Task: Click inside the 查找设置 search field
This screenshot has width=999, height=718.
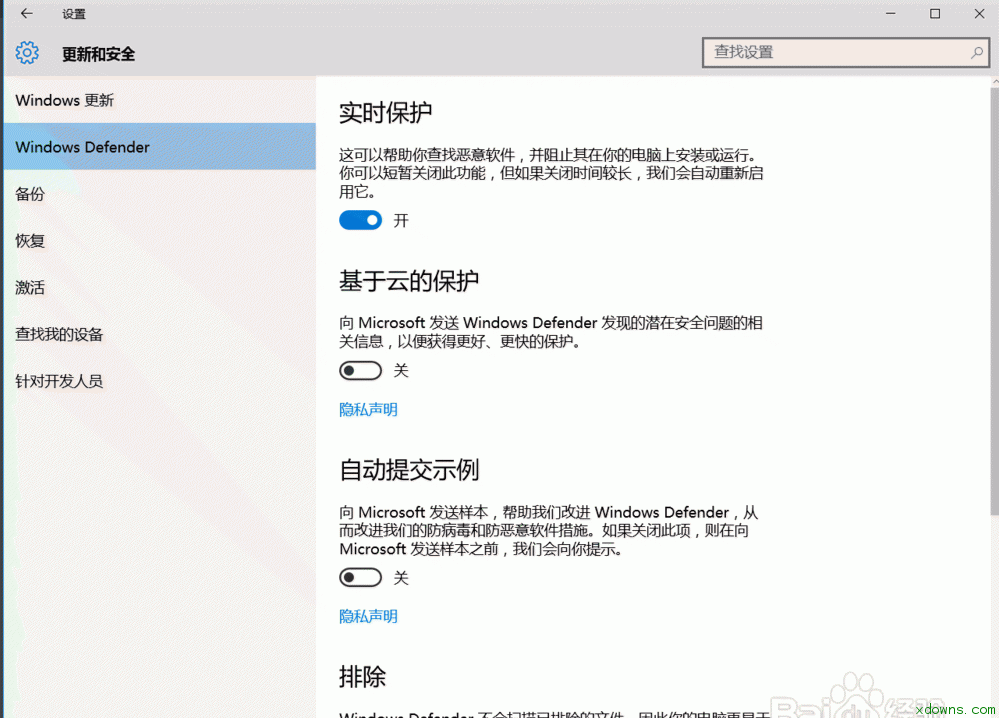Action: (x=845, y=52)
